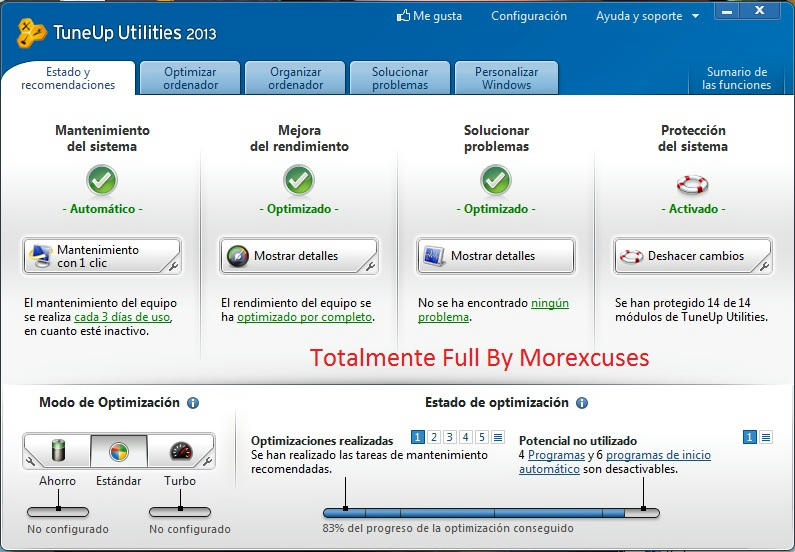This screenshot has width=795, height=552.
Task: Click the lifebuoy icon under Protección del sistema
Action: 693,183
